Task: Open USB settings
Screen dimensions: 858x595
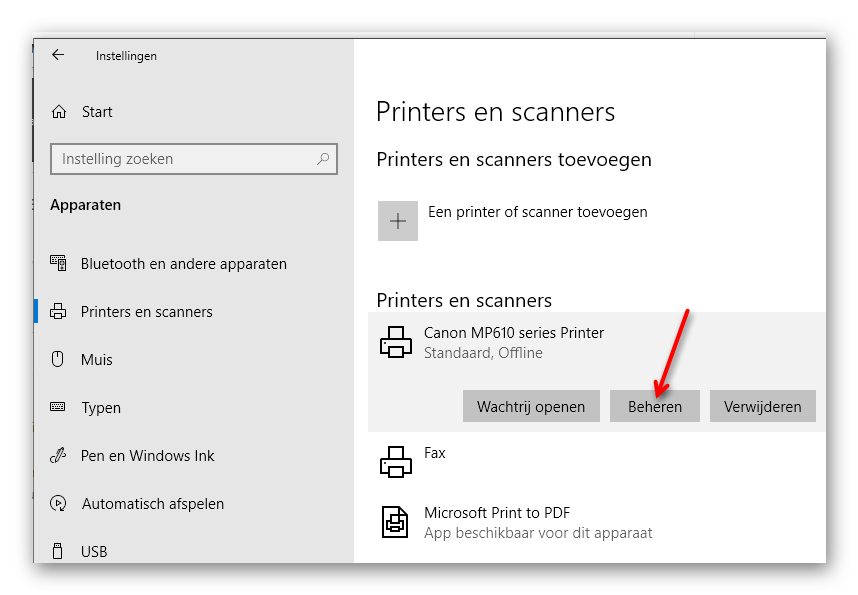Action: click(x=94, y=551)
